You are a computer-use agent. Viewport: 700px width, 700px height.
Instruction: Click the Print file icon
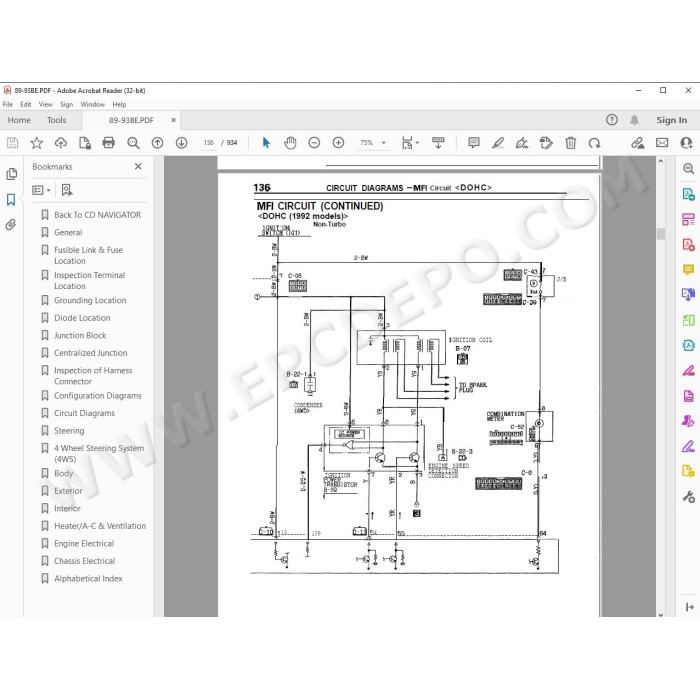tap(108, 143)
